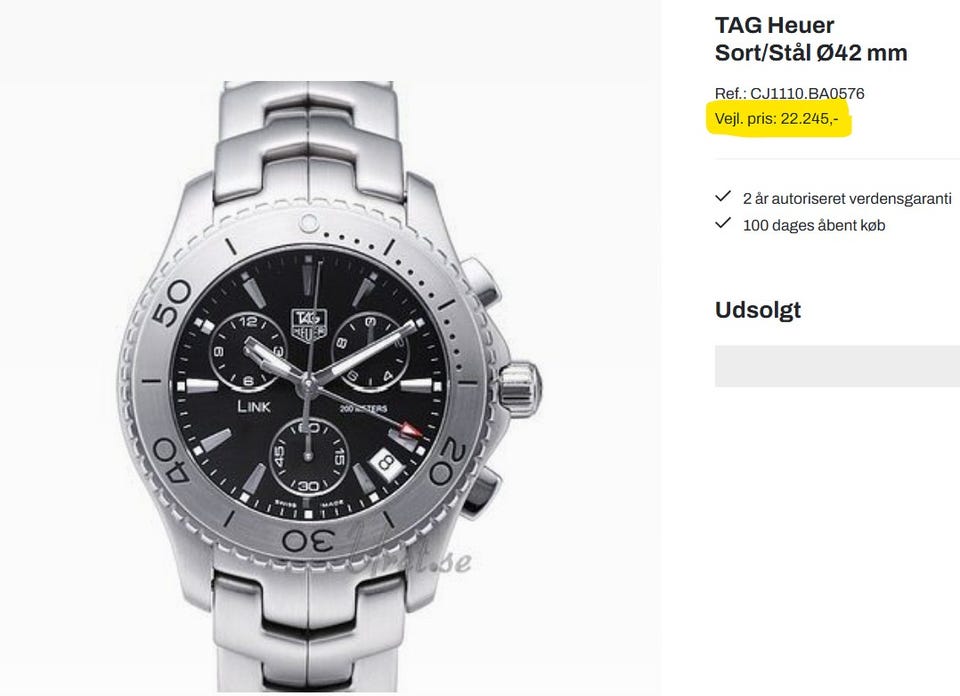Click the highlighted Vejl. pris 22.245,- text
Image resolution: width=960 pixels, height=696 pixels.
pos(777,120)
